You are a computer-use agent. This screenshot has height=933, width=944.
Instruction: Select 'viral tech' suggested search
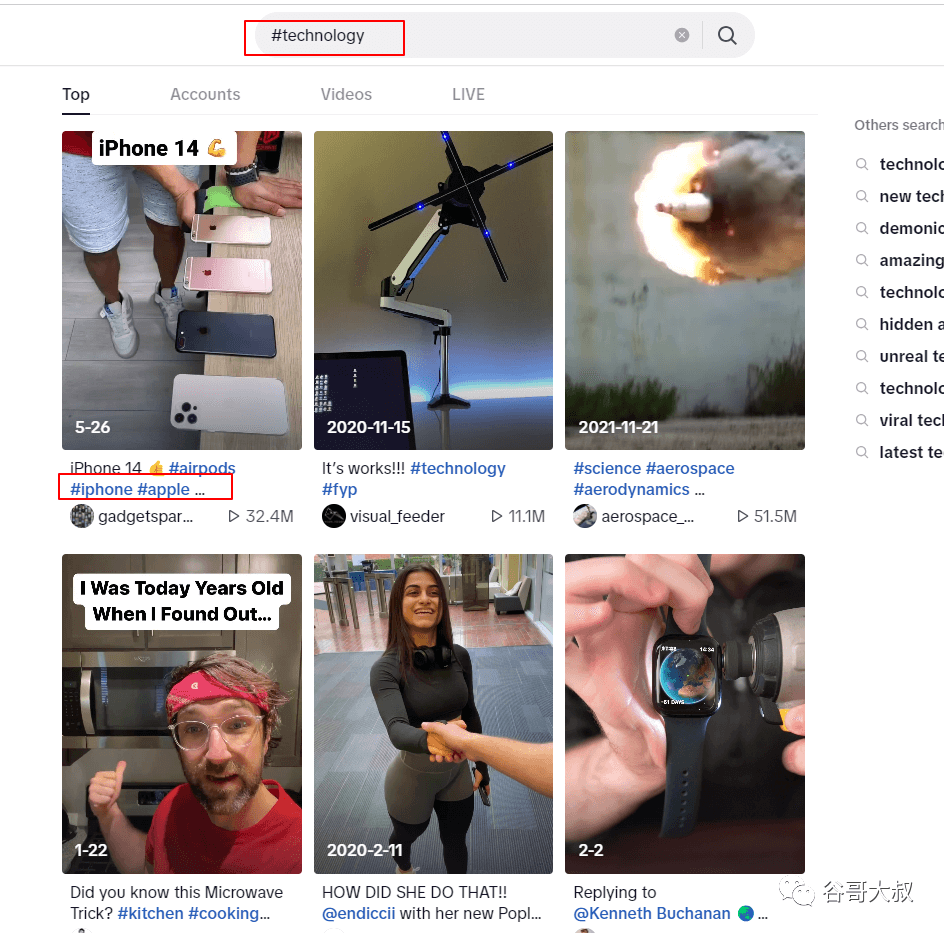point(910,420)
